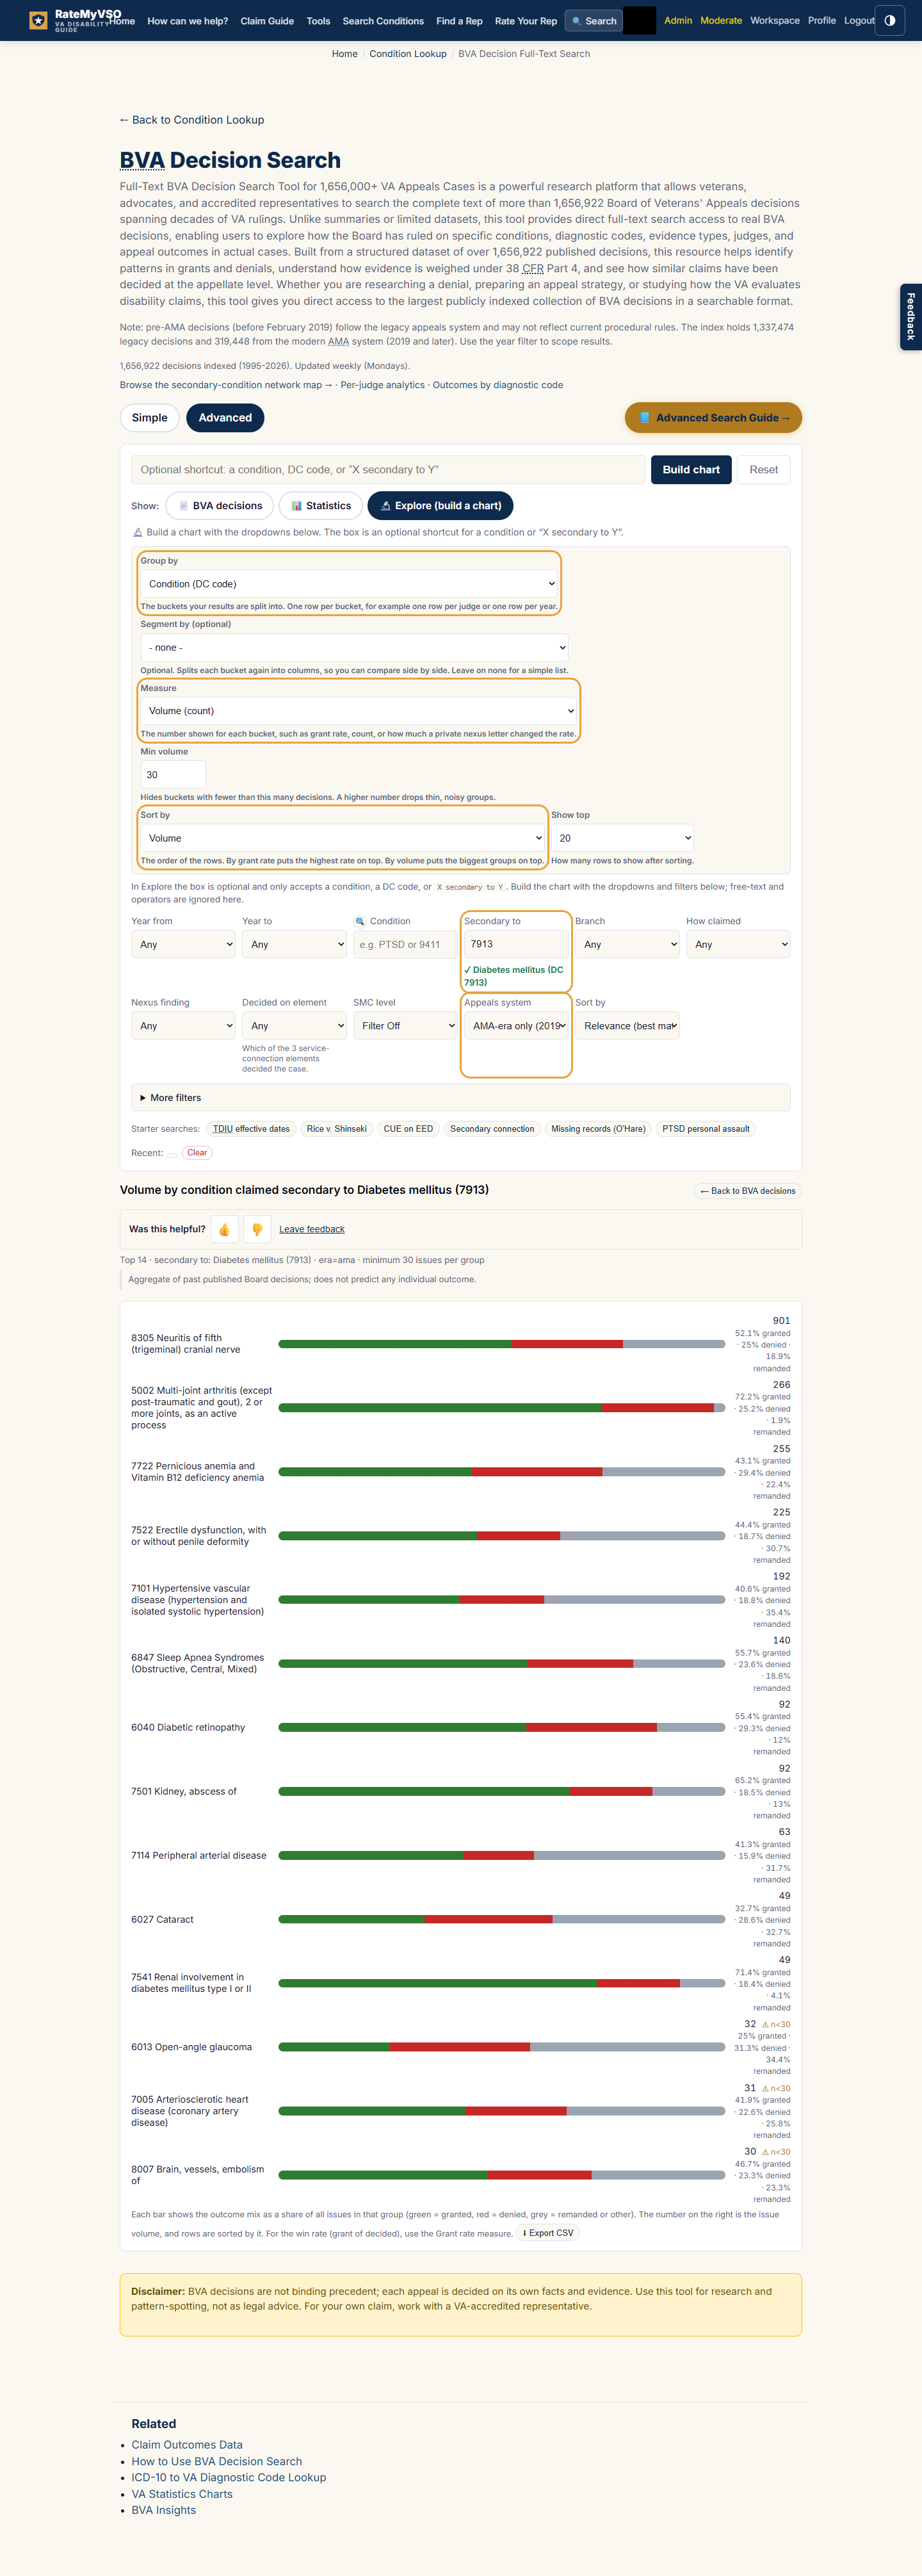Image resolution: width=922 pixels, height=2576 pixels.
Task: Open the Claim Guide menu
Action: point(267,21)
